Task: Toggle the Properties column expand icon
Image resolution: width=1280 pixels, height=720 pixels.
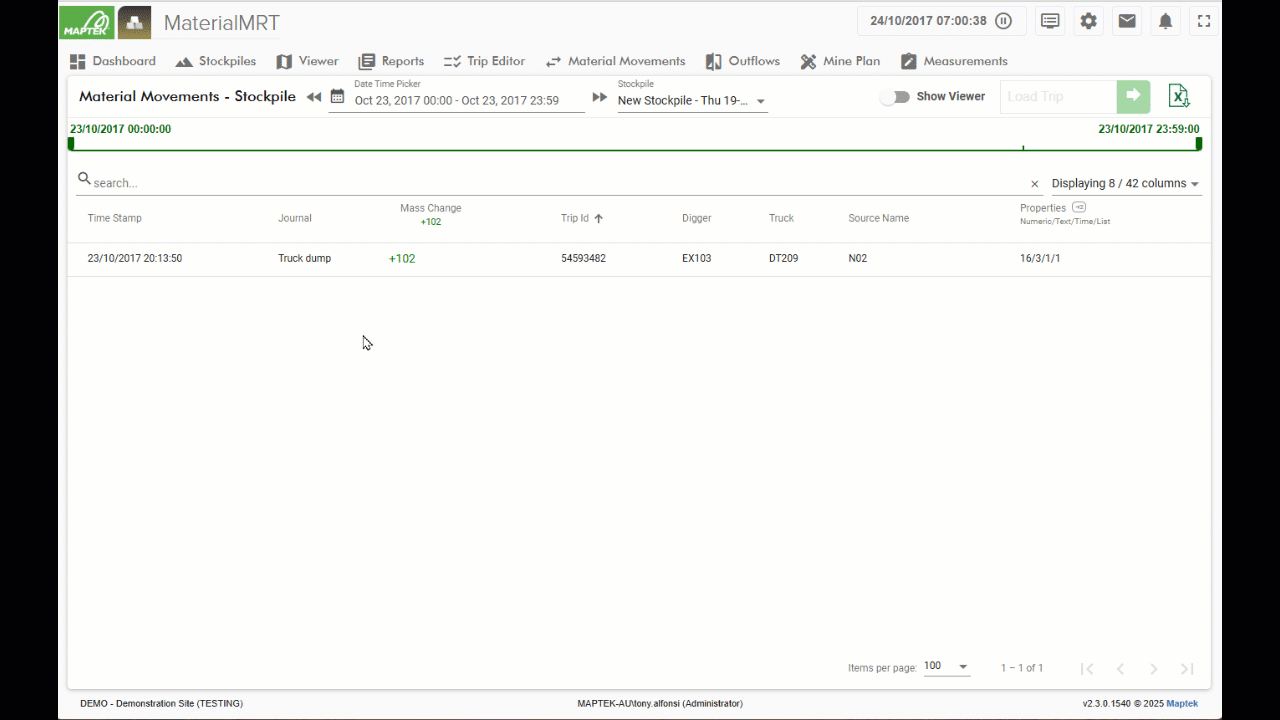Action: (1079, 207)
